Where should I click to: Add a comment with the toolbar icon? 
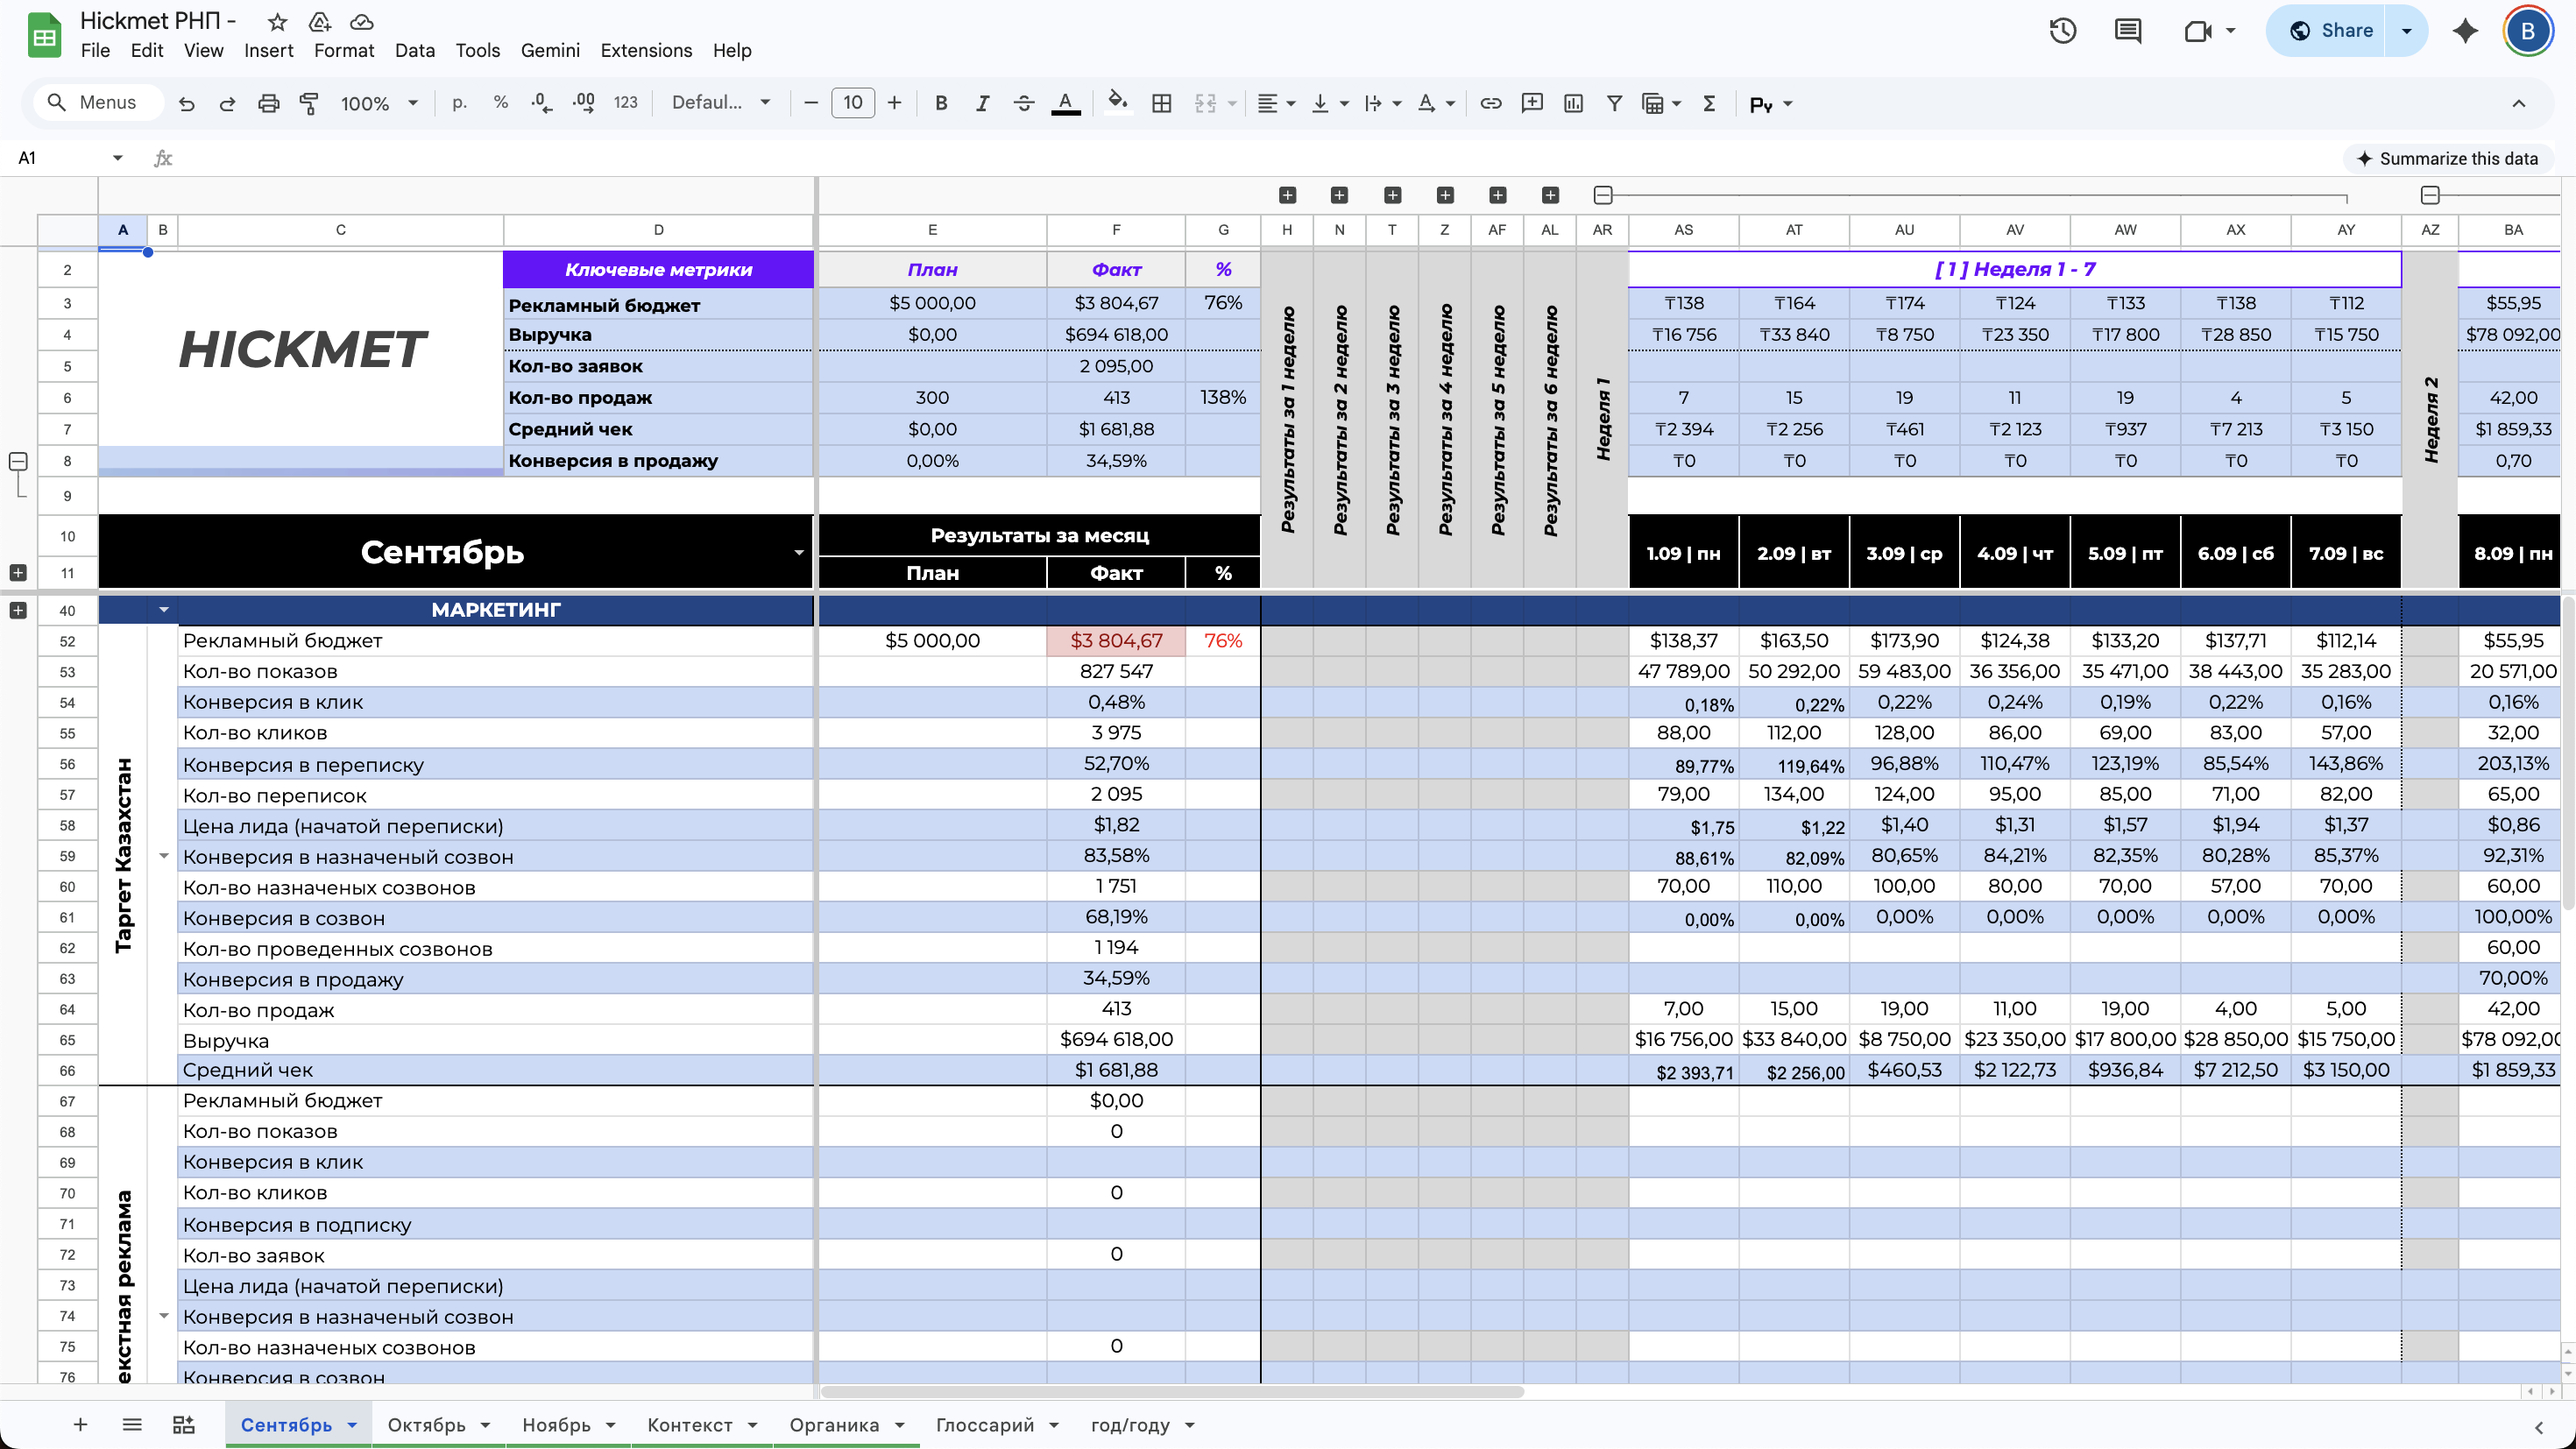click(1531, 103)
